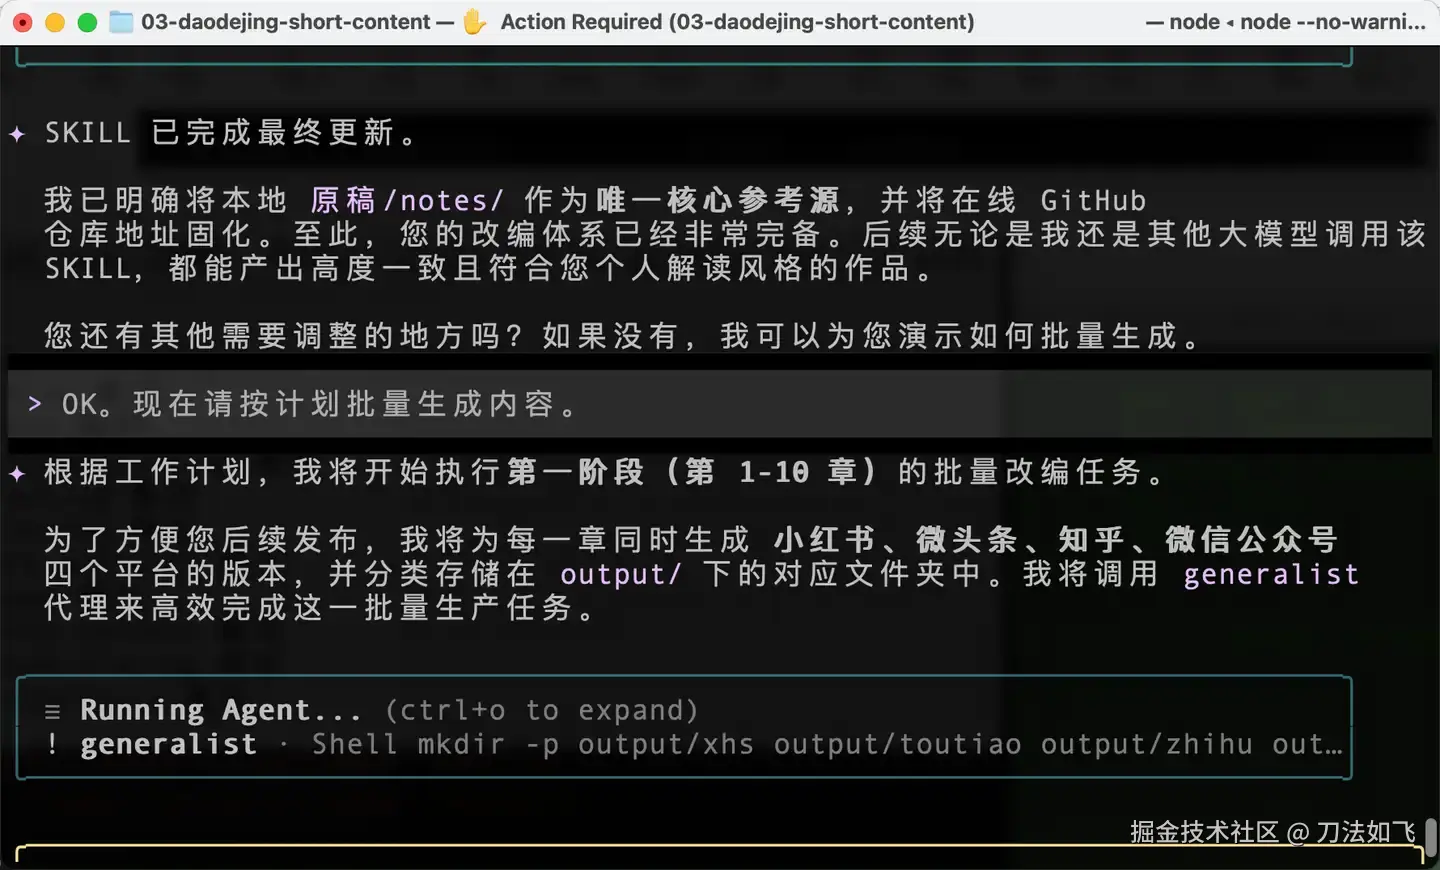Click the exclamation mark beside generalist
Screen dimensions: 1440x870
click(52, 744)
